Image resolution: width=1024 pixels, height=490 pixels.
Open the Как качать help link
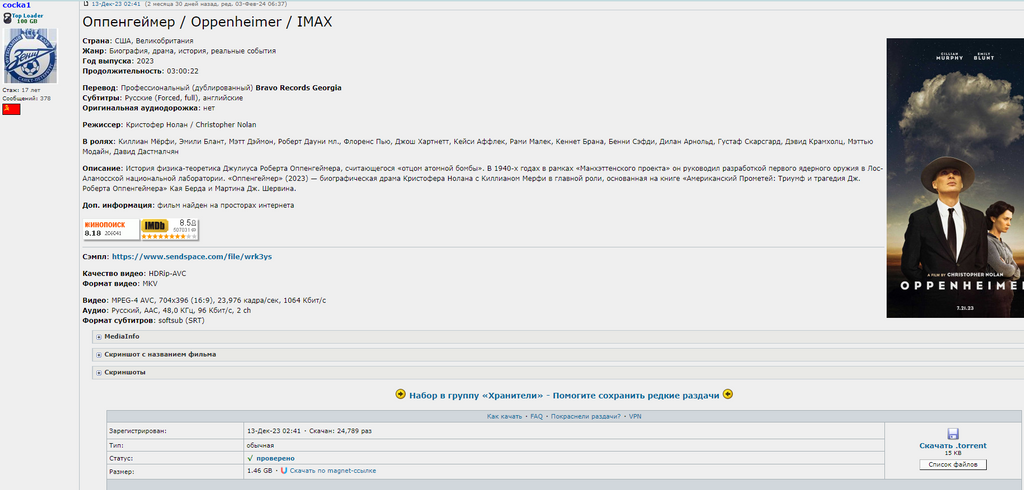click(504, 416)
